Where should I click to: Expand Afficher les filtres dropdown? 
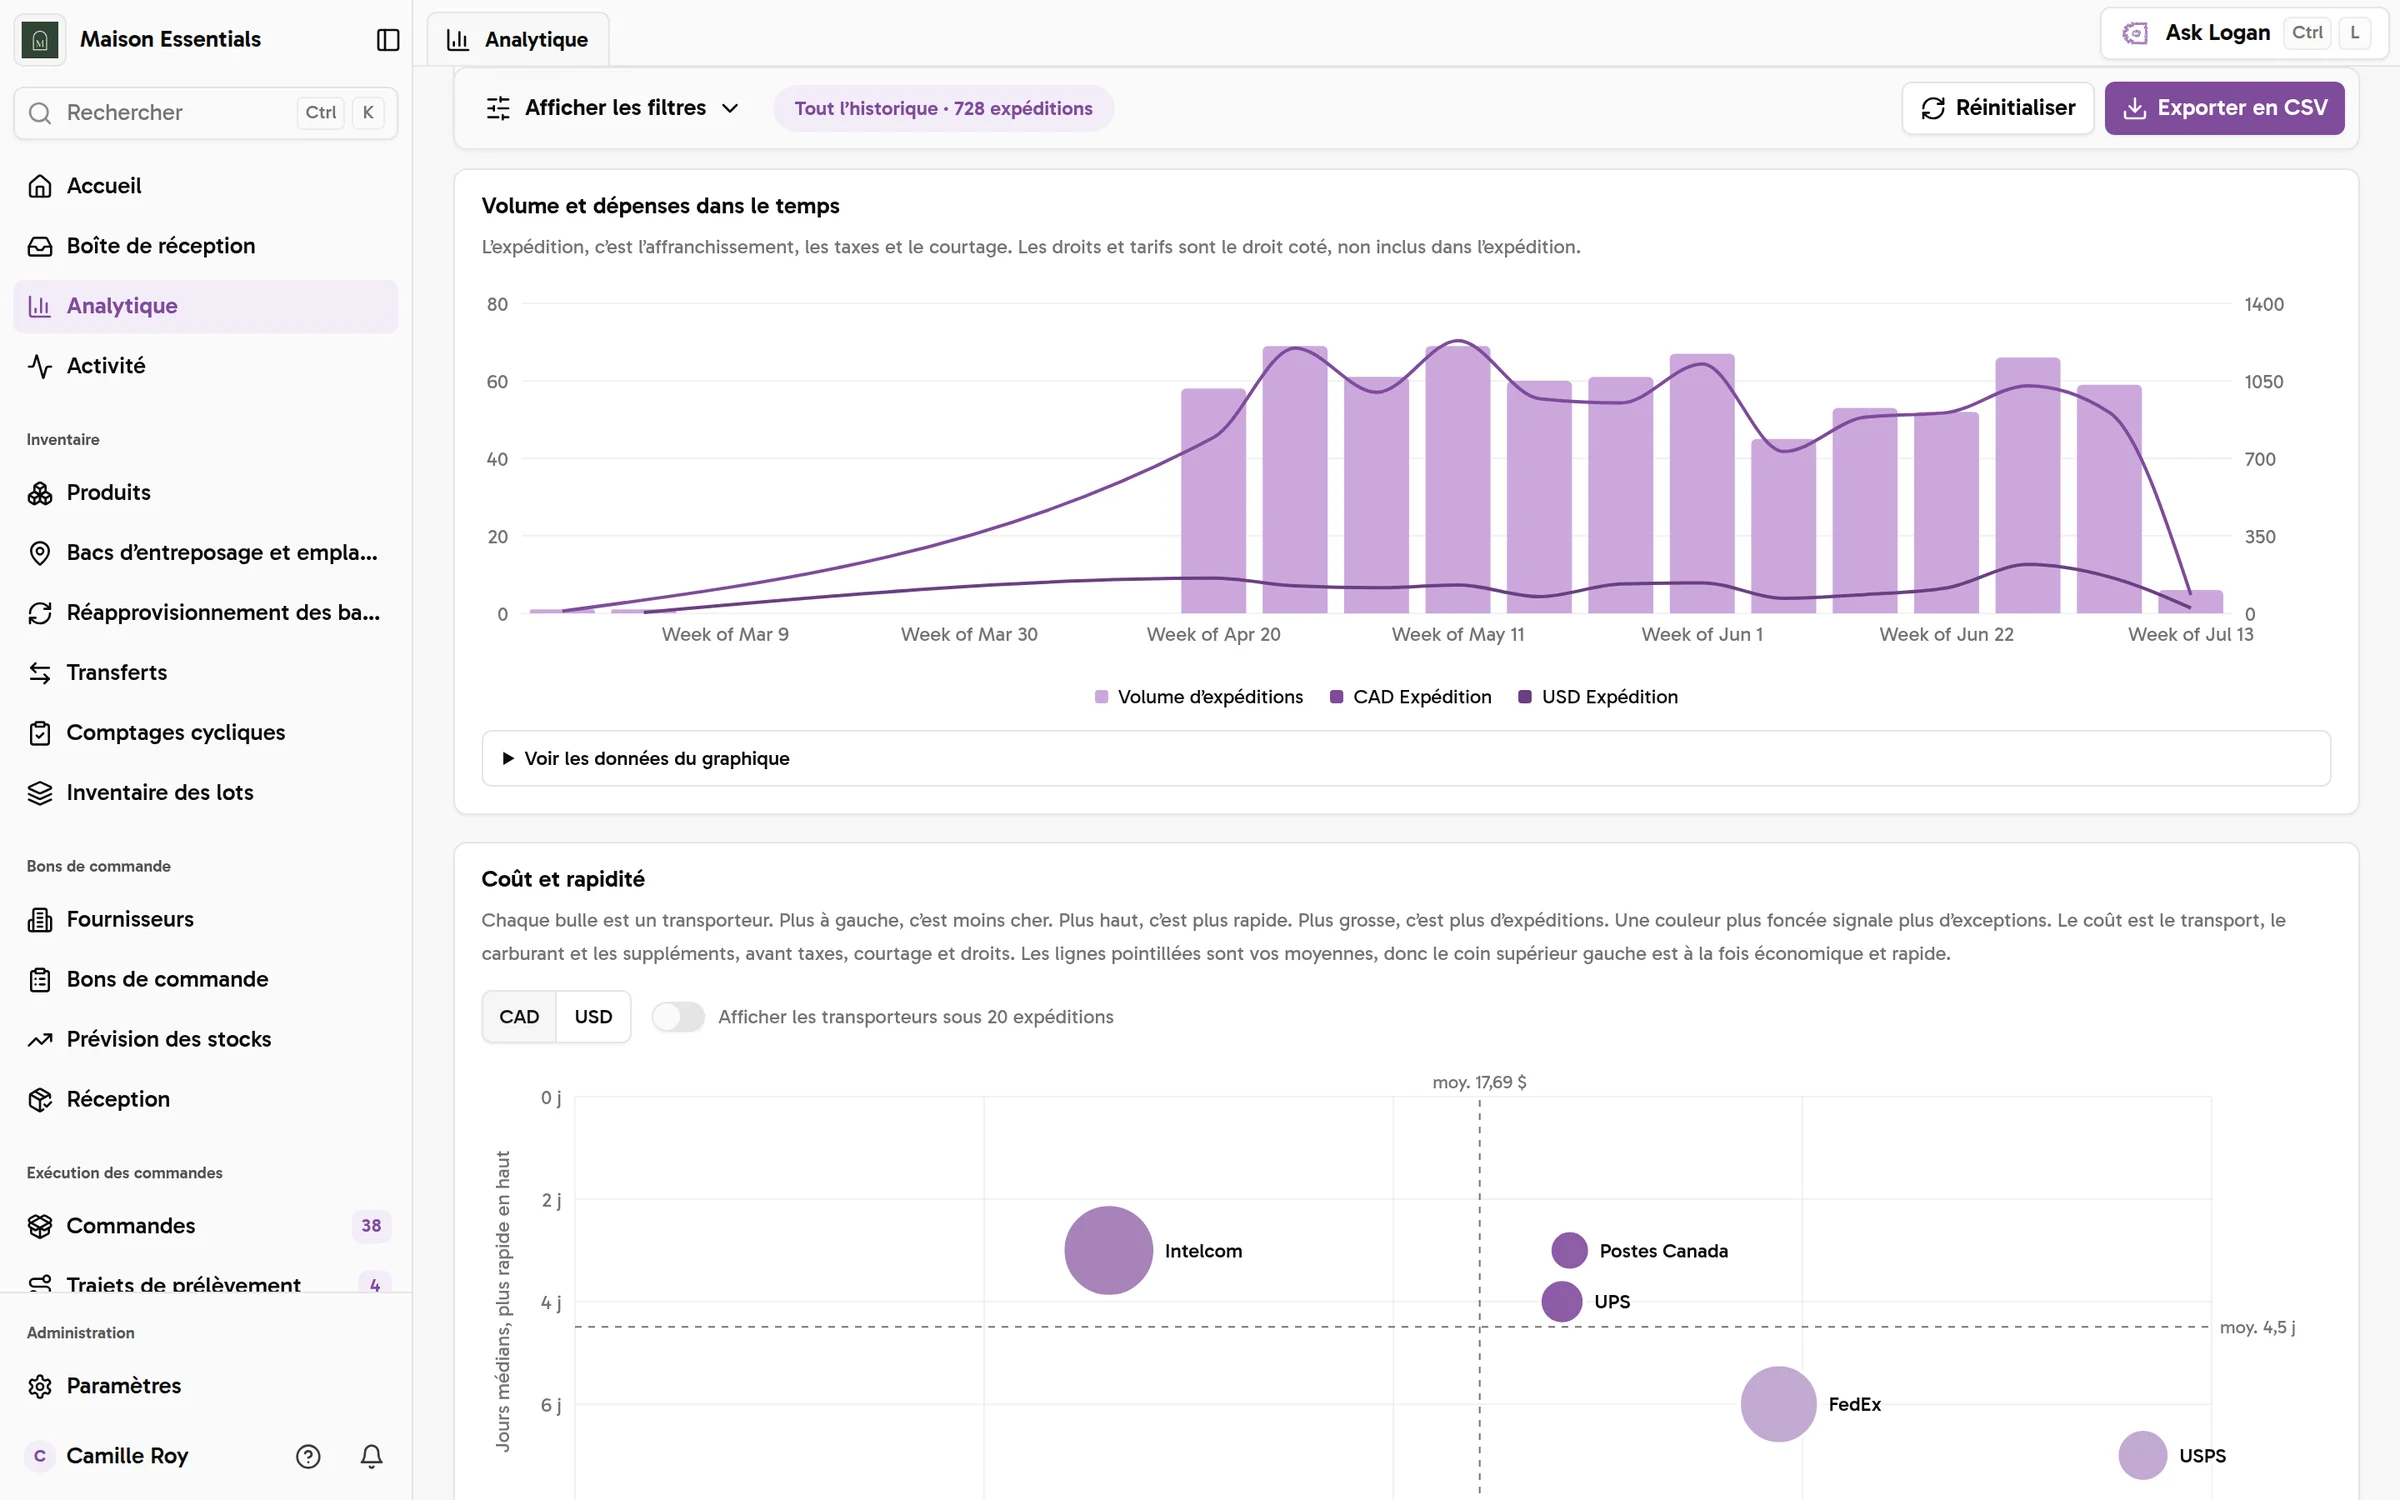click(613, 108)
